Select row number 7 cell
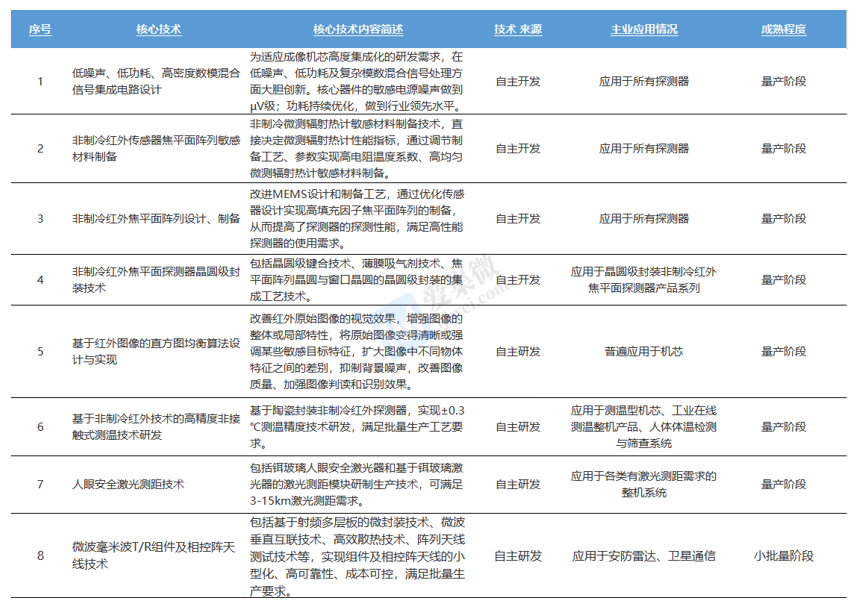 pyautogui.click(x=40, y=484)
